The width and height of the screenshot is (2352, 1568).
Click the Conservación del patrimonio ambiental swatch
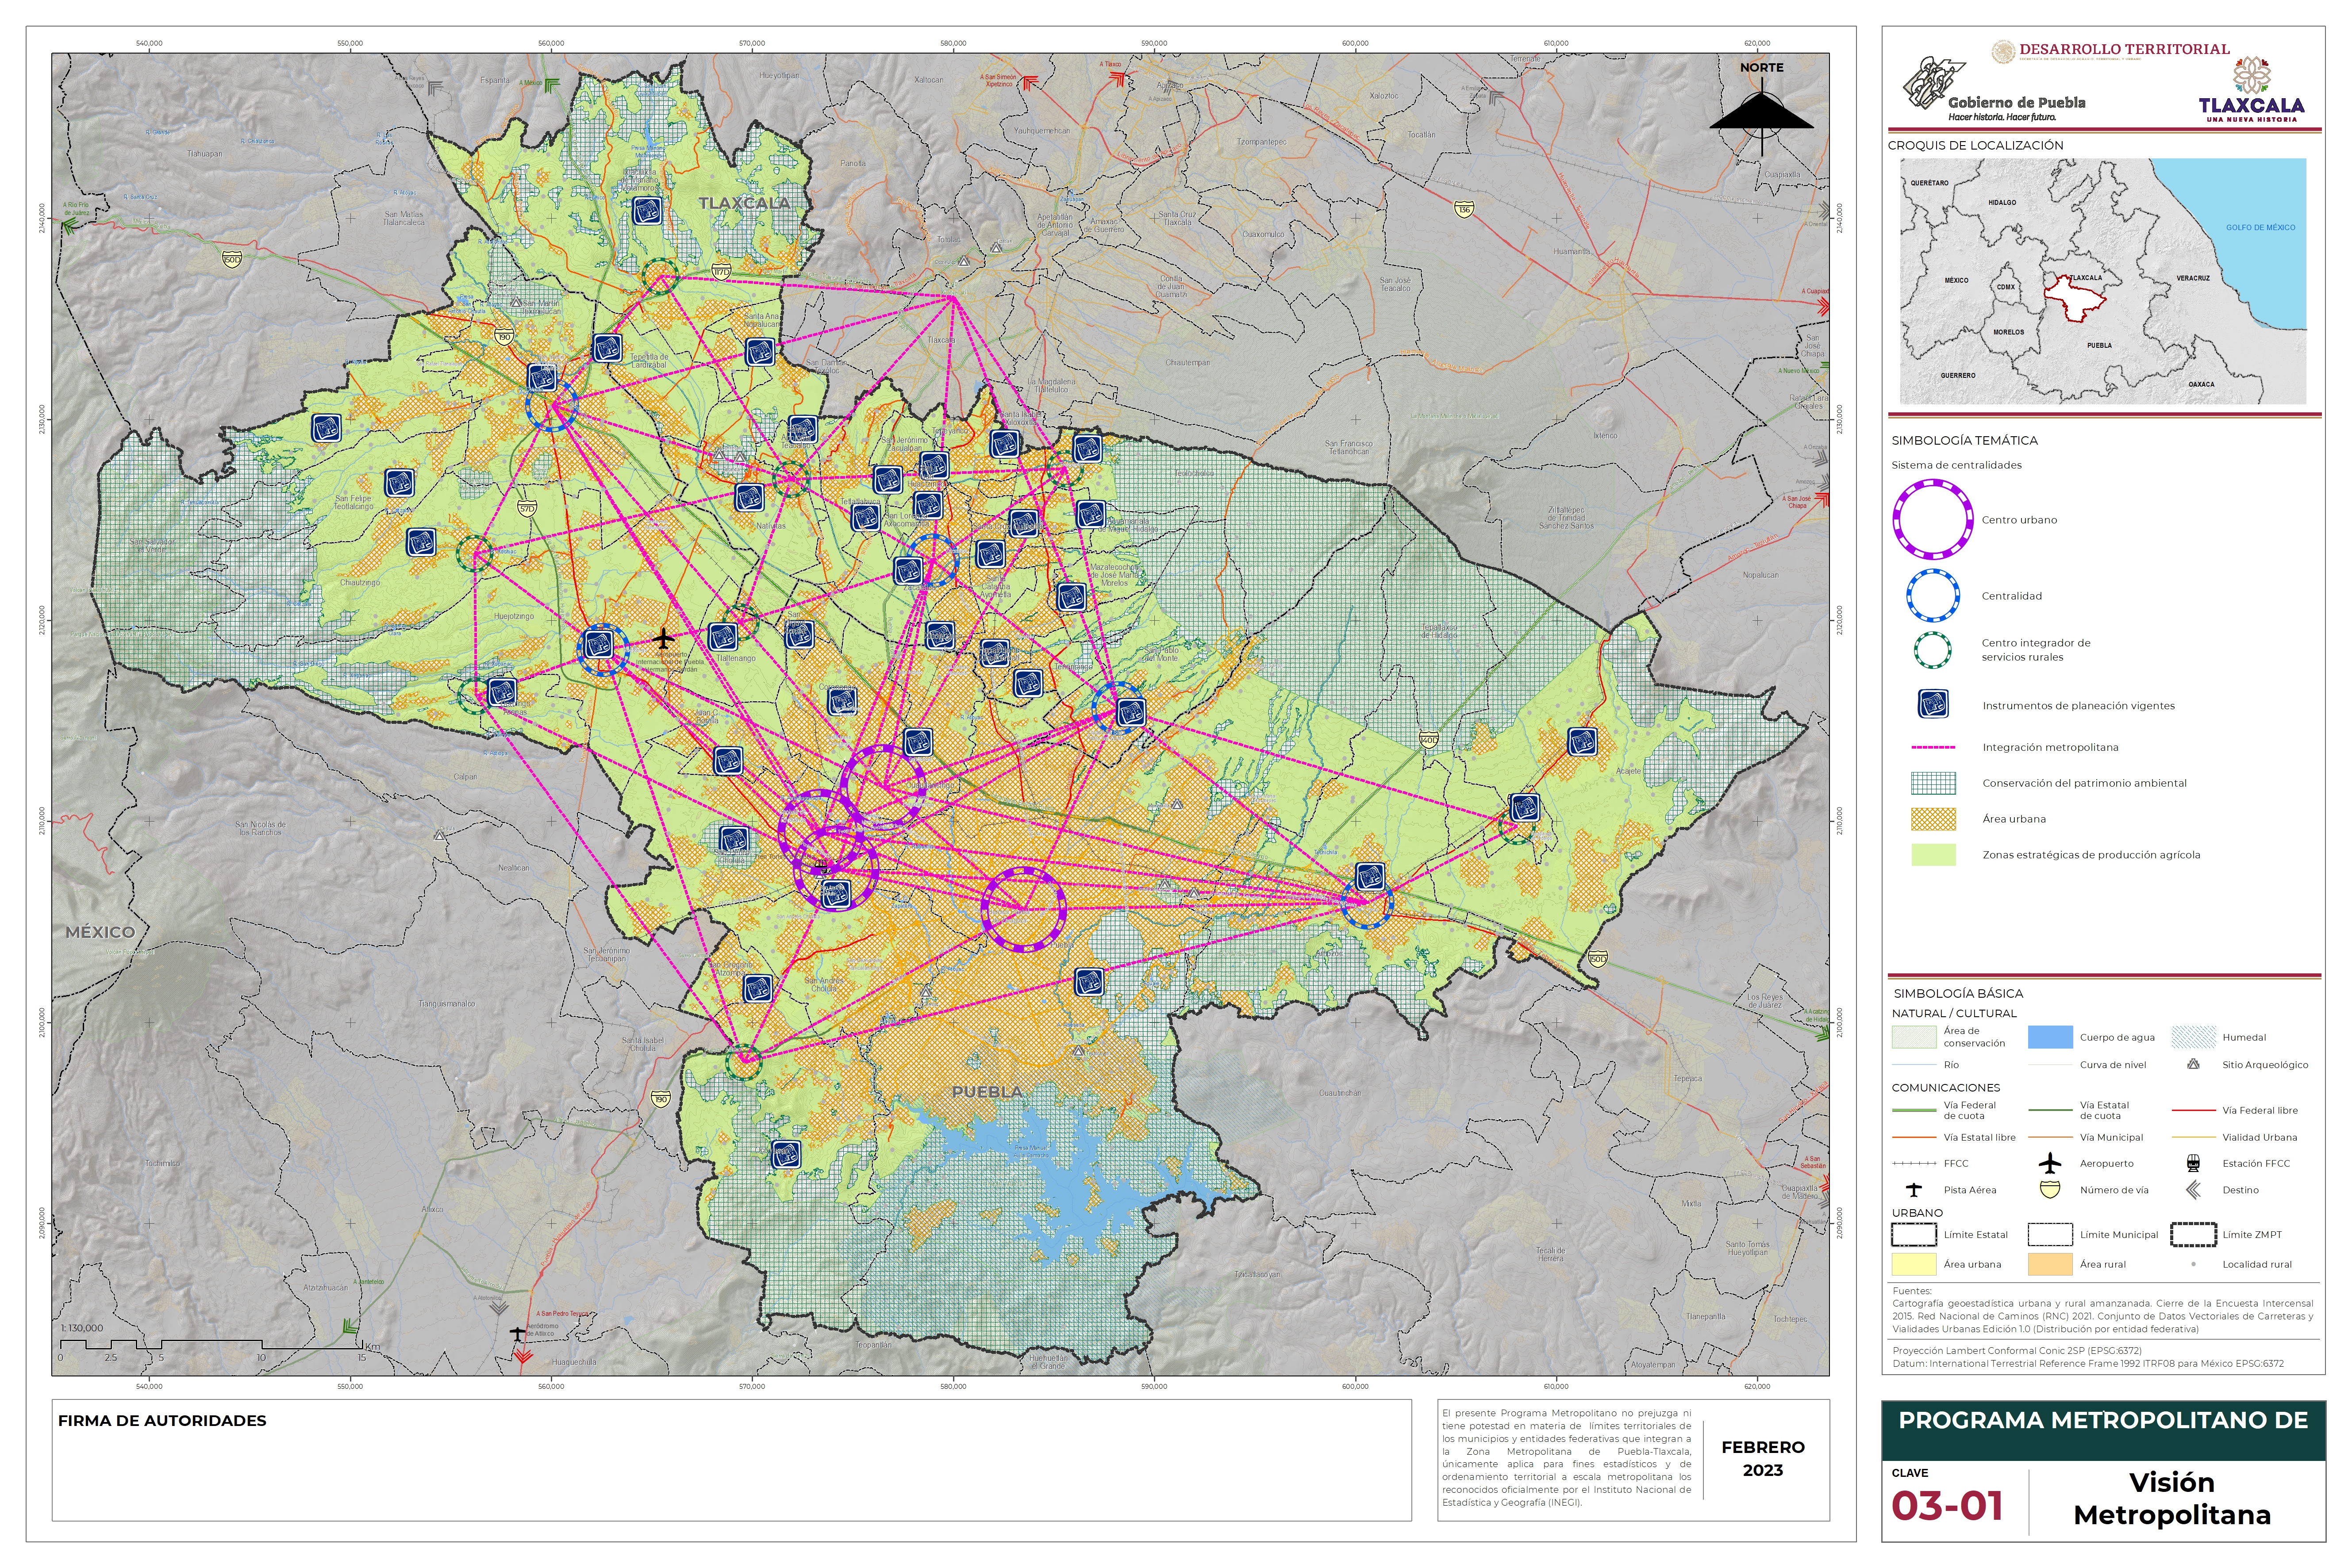(x=1933, y=783)
